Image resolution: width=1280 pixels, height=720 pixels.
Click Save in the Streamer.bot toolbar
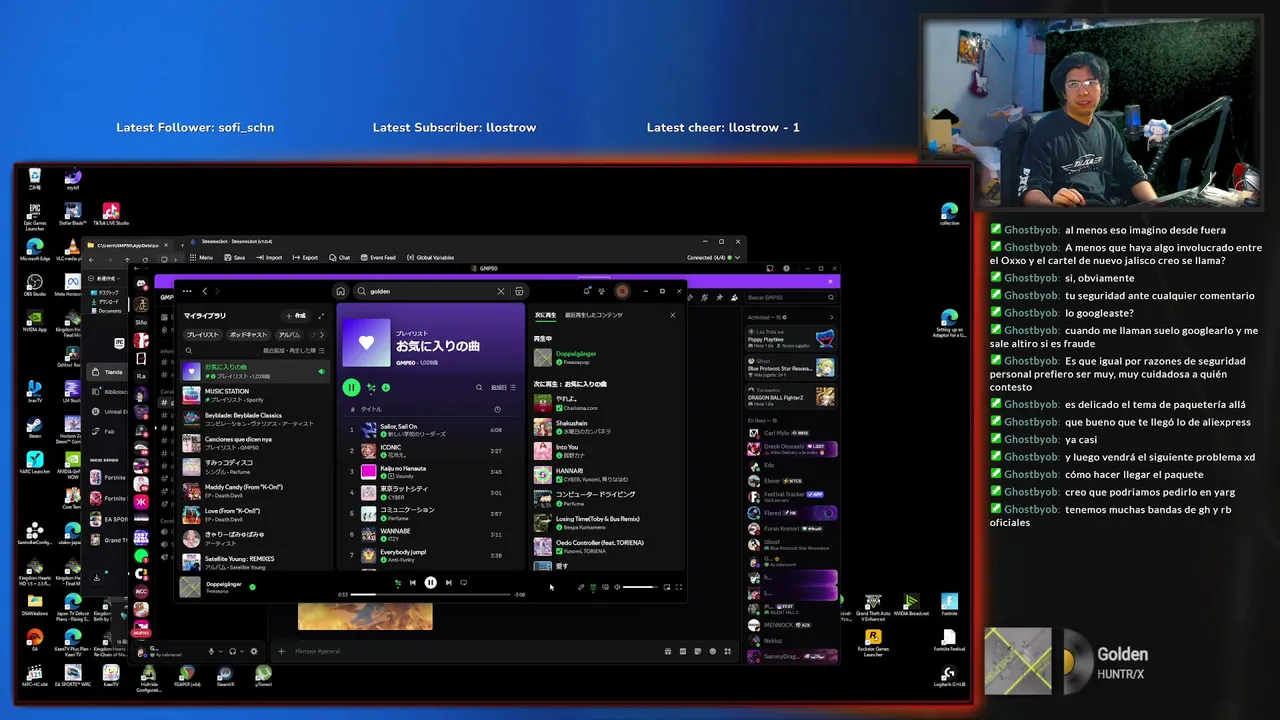click(x=235, y=257)
